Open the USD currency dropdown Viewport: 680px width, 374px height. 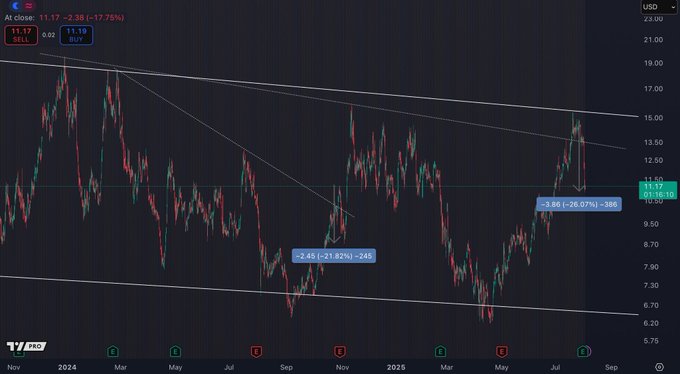point(659,7)
